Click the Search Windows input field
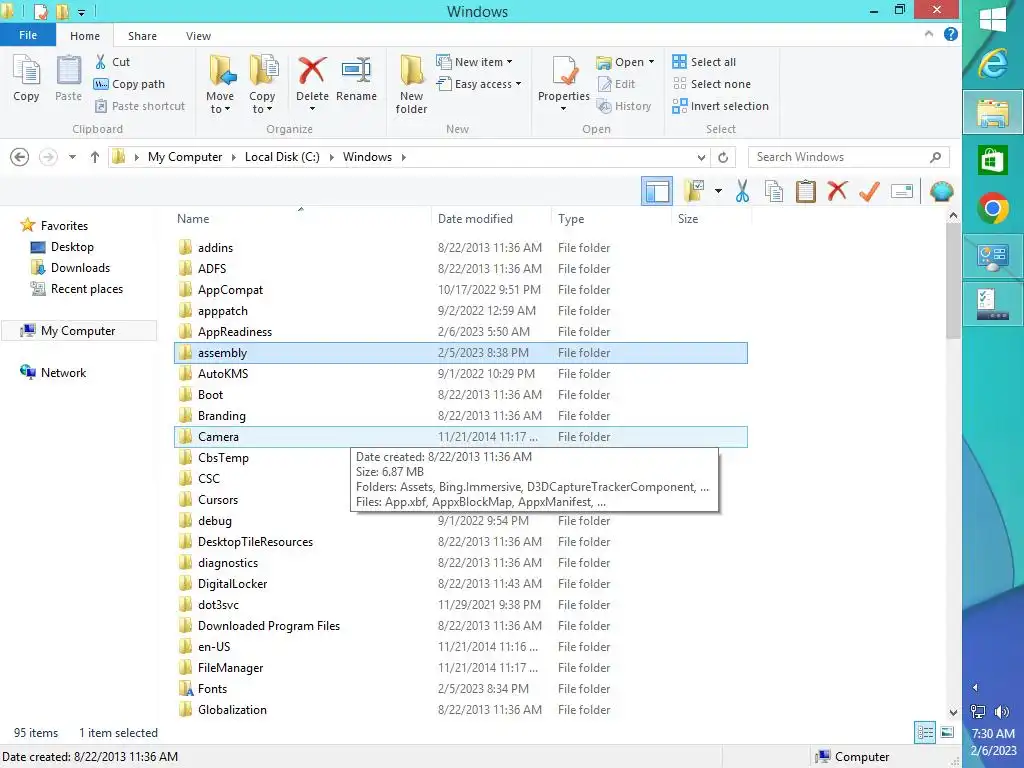 coord(848,157)
